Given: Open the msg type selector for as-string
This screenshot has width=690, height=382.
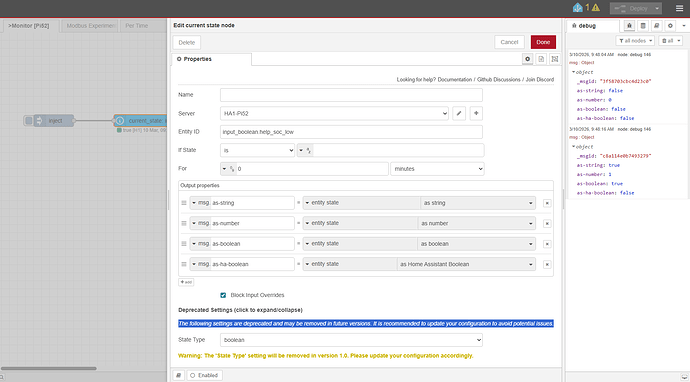Looking at the screenshot, I should [200, 203].
